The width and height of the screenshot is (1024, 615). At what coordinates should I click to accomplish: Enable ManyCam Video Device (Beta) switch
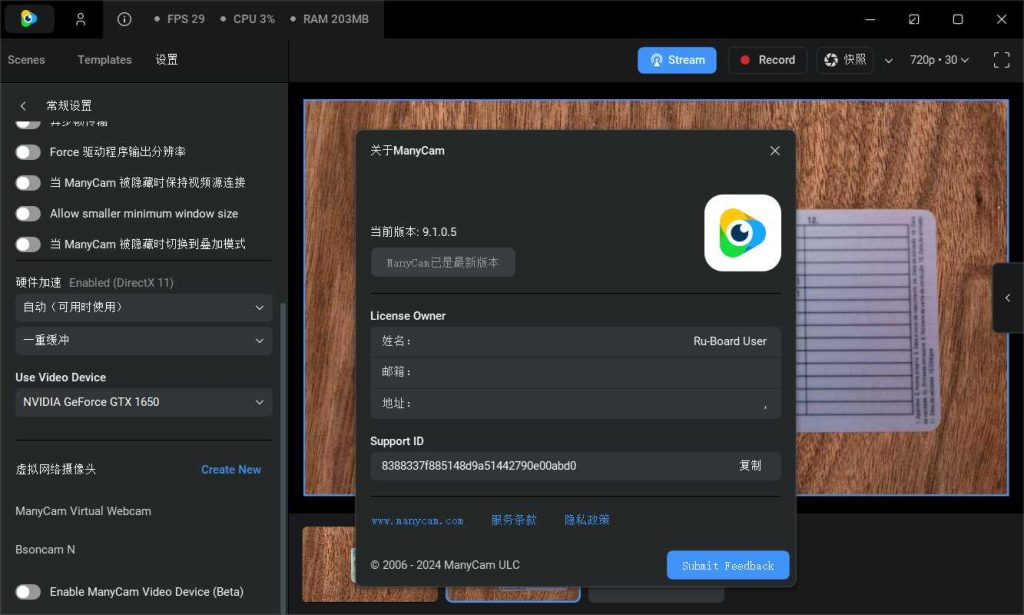point(28,592)
